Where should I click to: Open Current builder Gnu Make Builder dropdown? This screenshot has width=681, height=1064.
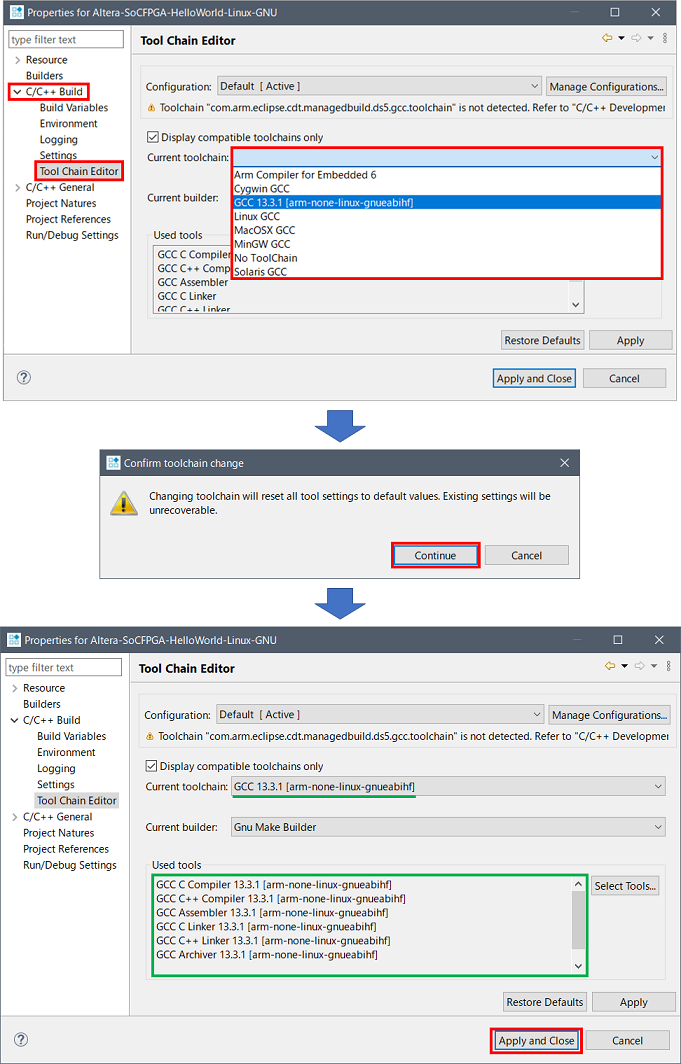pos(448,827)
